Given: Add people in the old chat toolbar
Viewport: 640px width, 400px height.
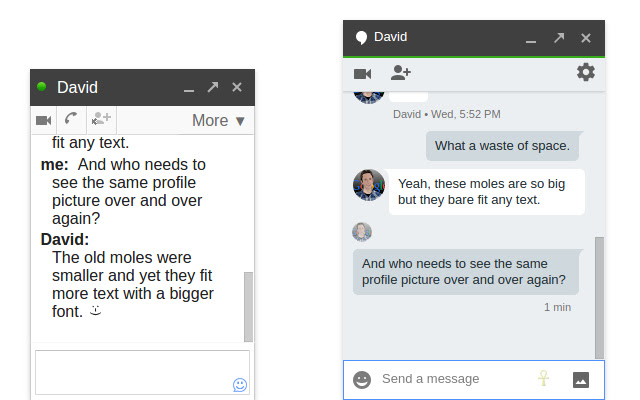Looking at the screenshot, I should [x=100, y=121].
